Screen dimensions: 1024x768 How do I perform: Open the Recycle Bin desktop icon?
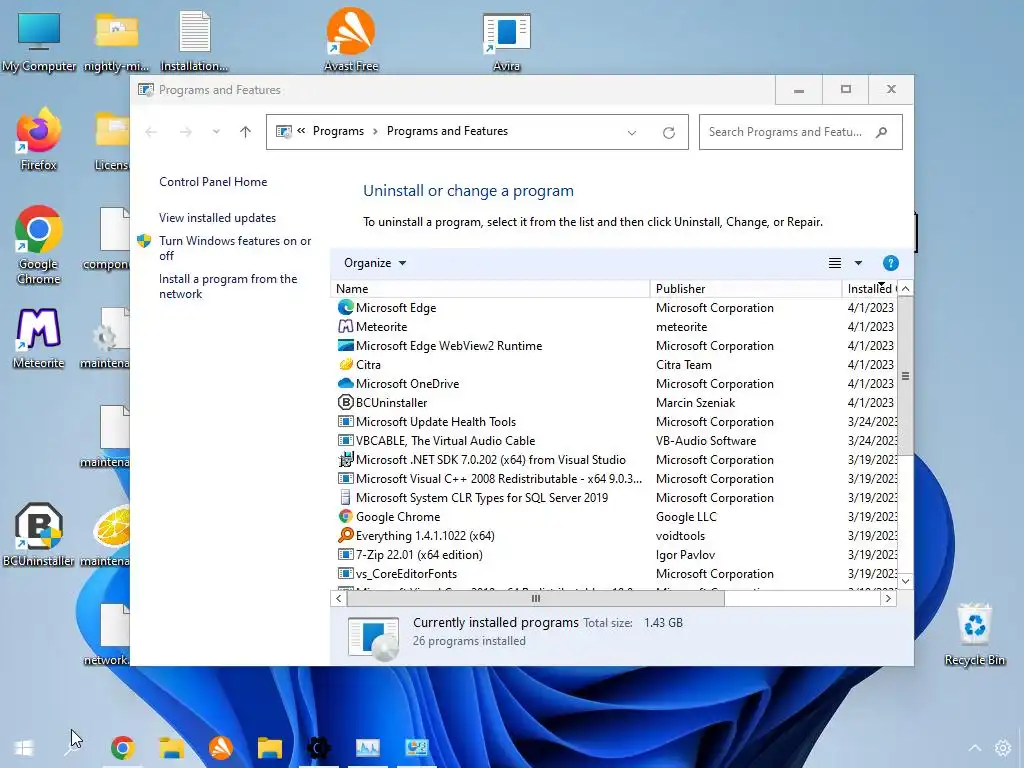coord(974,635)
